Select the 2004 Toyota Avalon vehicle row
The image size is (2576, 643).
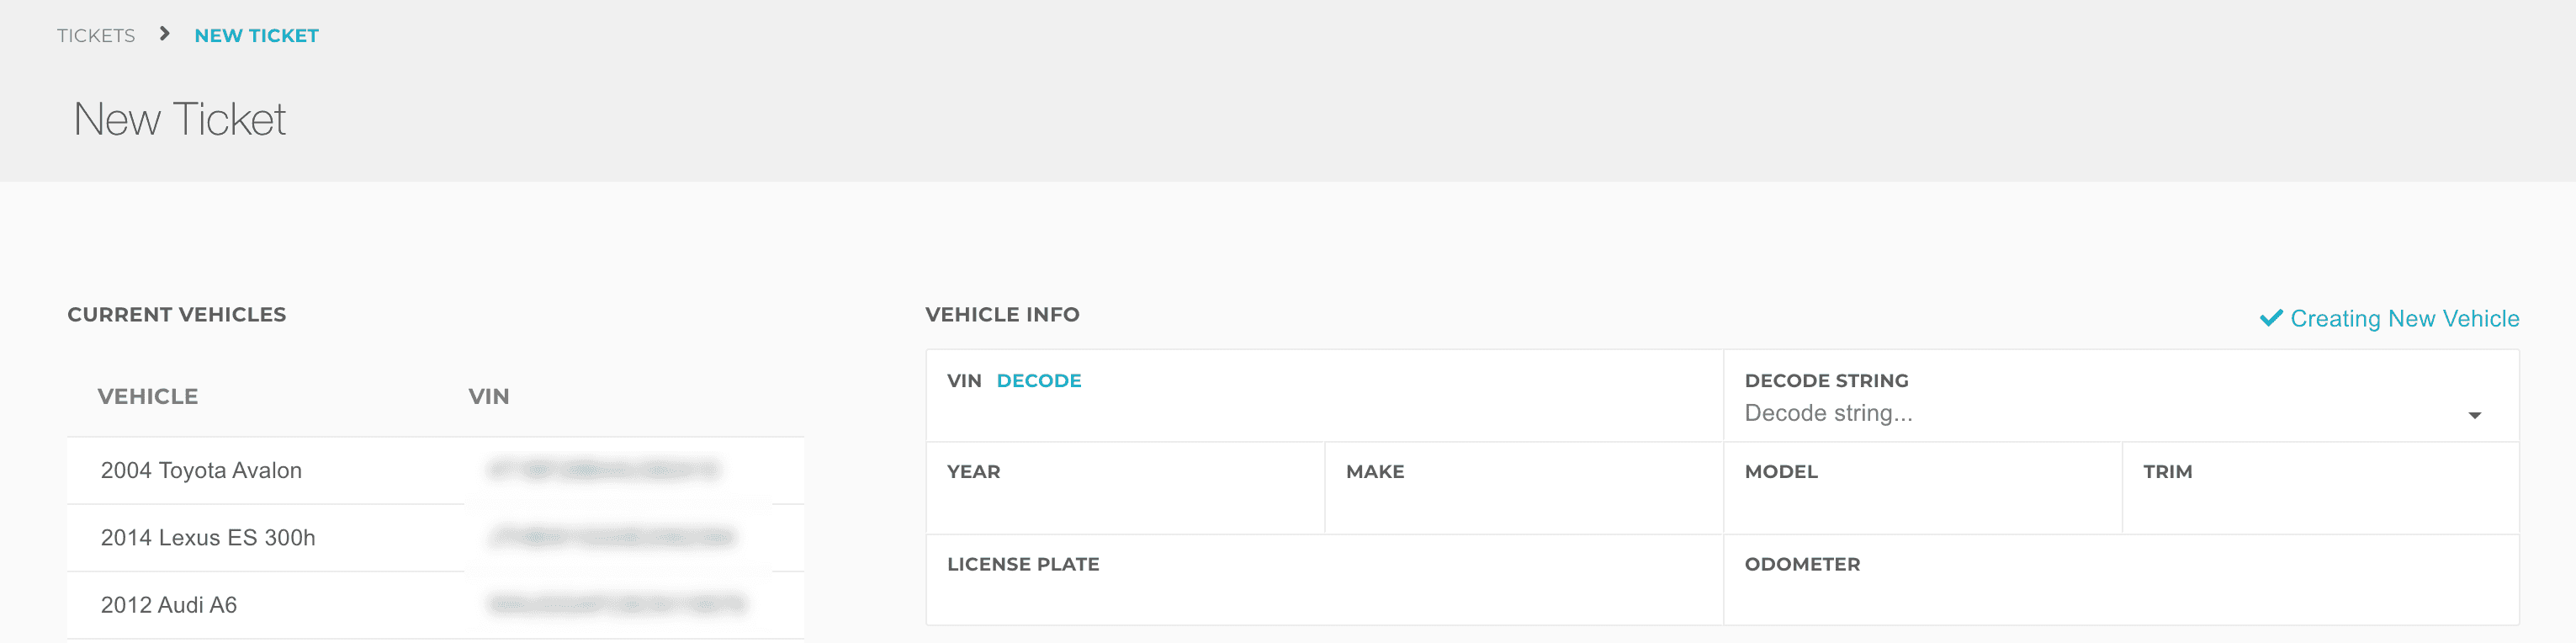(x=201, y=471)
